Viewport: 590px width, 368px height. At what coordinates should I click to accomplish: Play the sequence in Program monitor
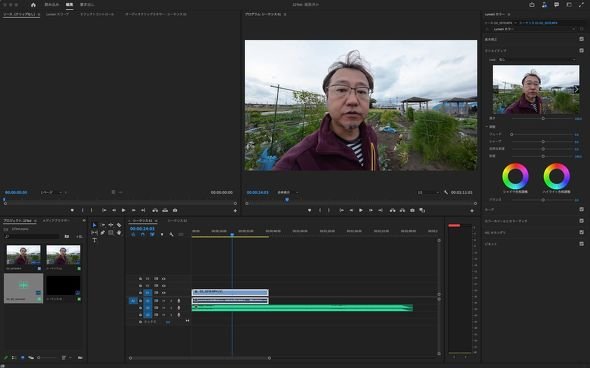[x=360, y=210]
